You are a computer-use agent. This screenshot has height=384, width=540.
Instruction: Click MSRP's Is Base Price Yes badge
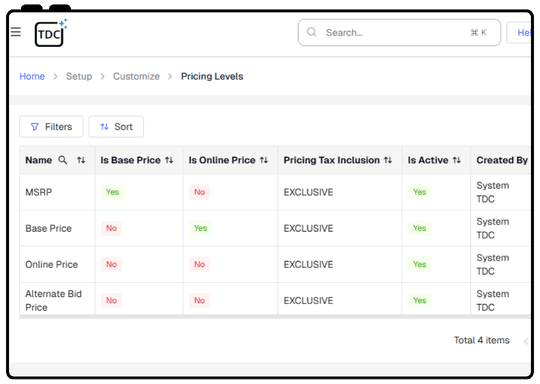pyautogui.click(x=112, y=192)
